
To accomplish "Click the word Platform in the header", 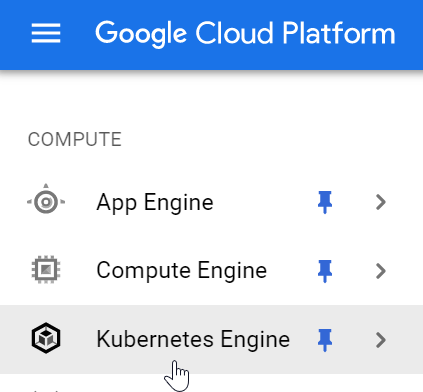I will [x=339, y=33].
